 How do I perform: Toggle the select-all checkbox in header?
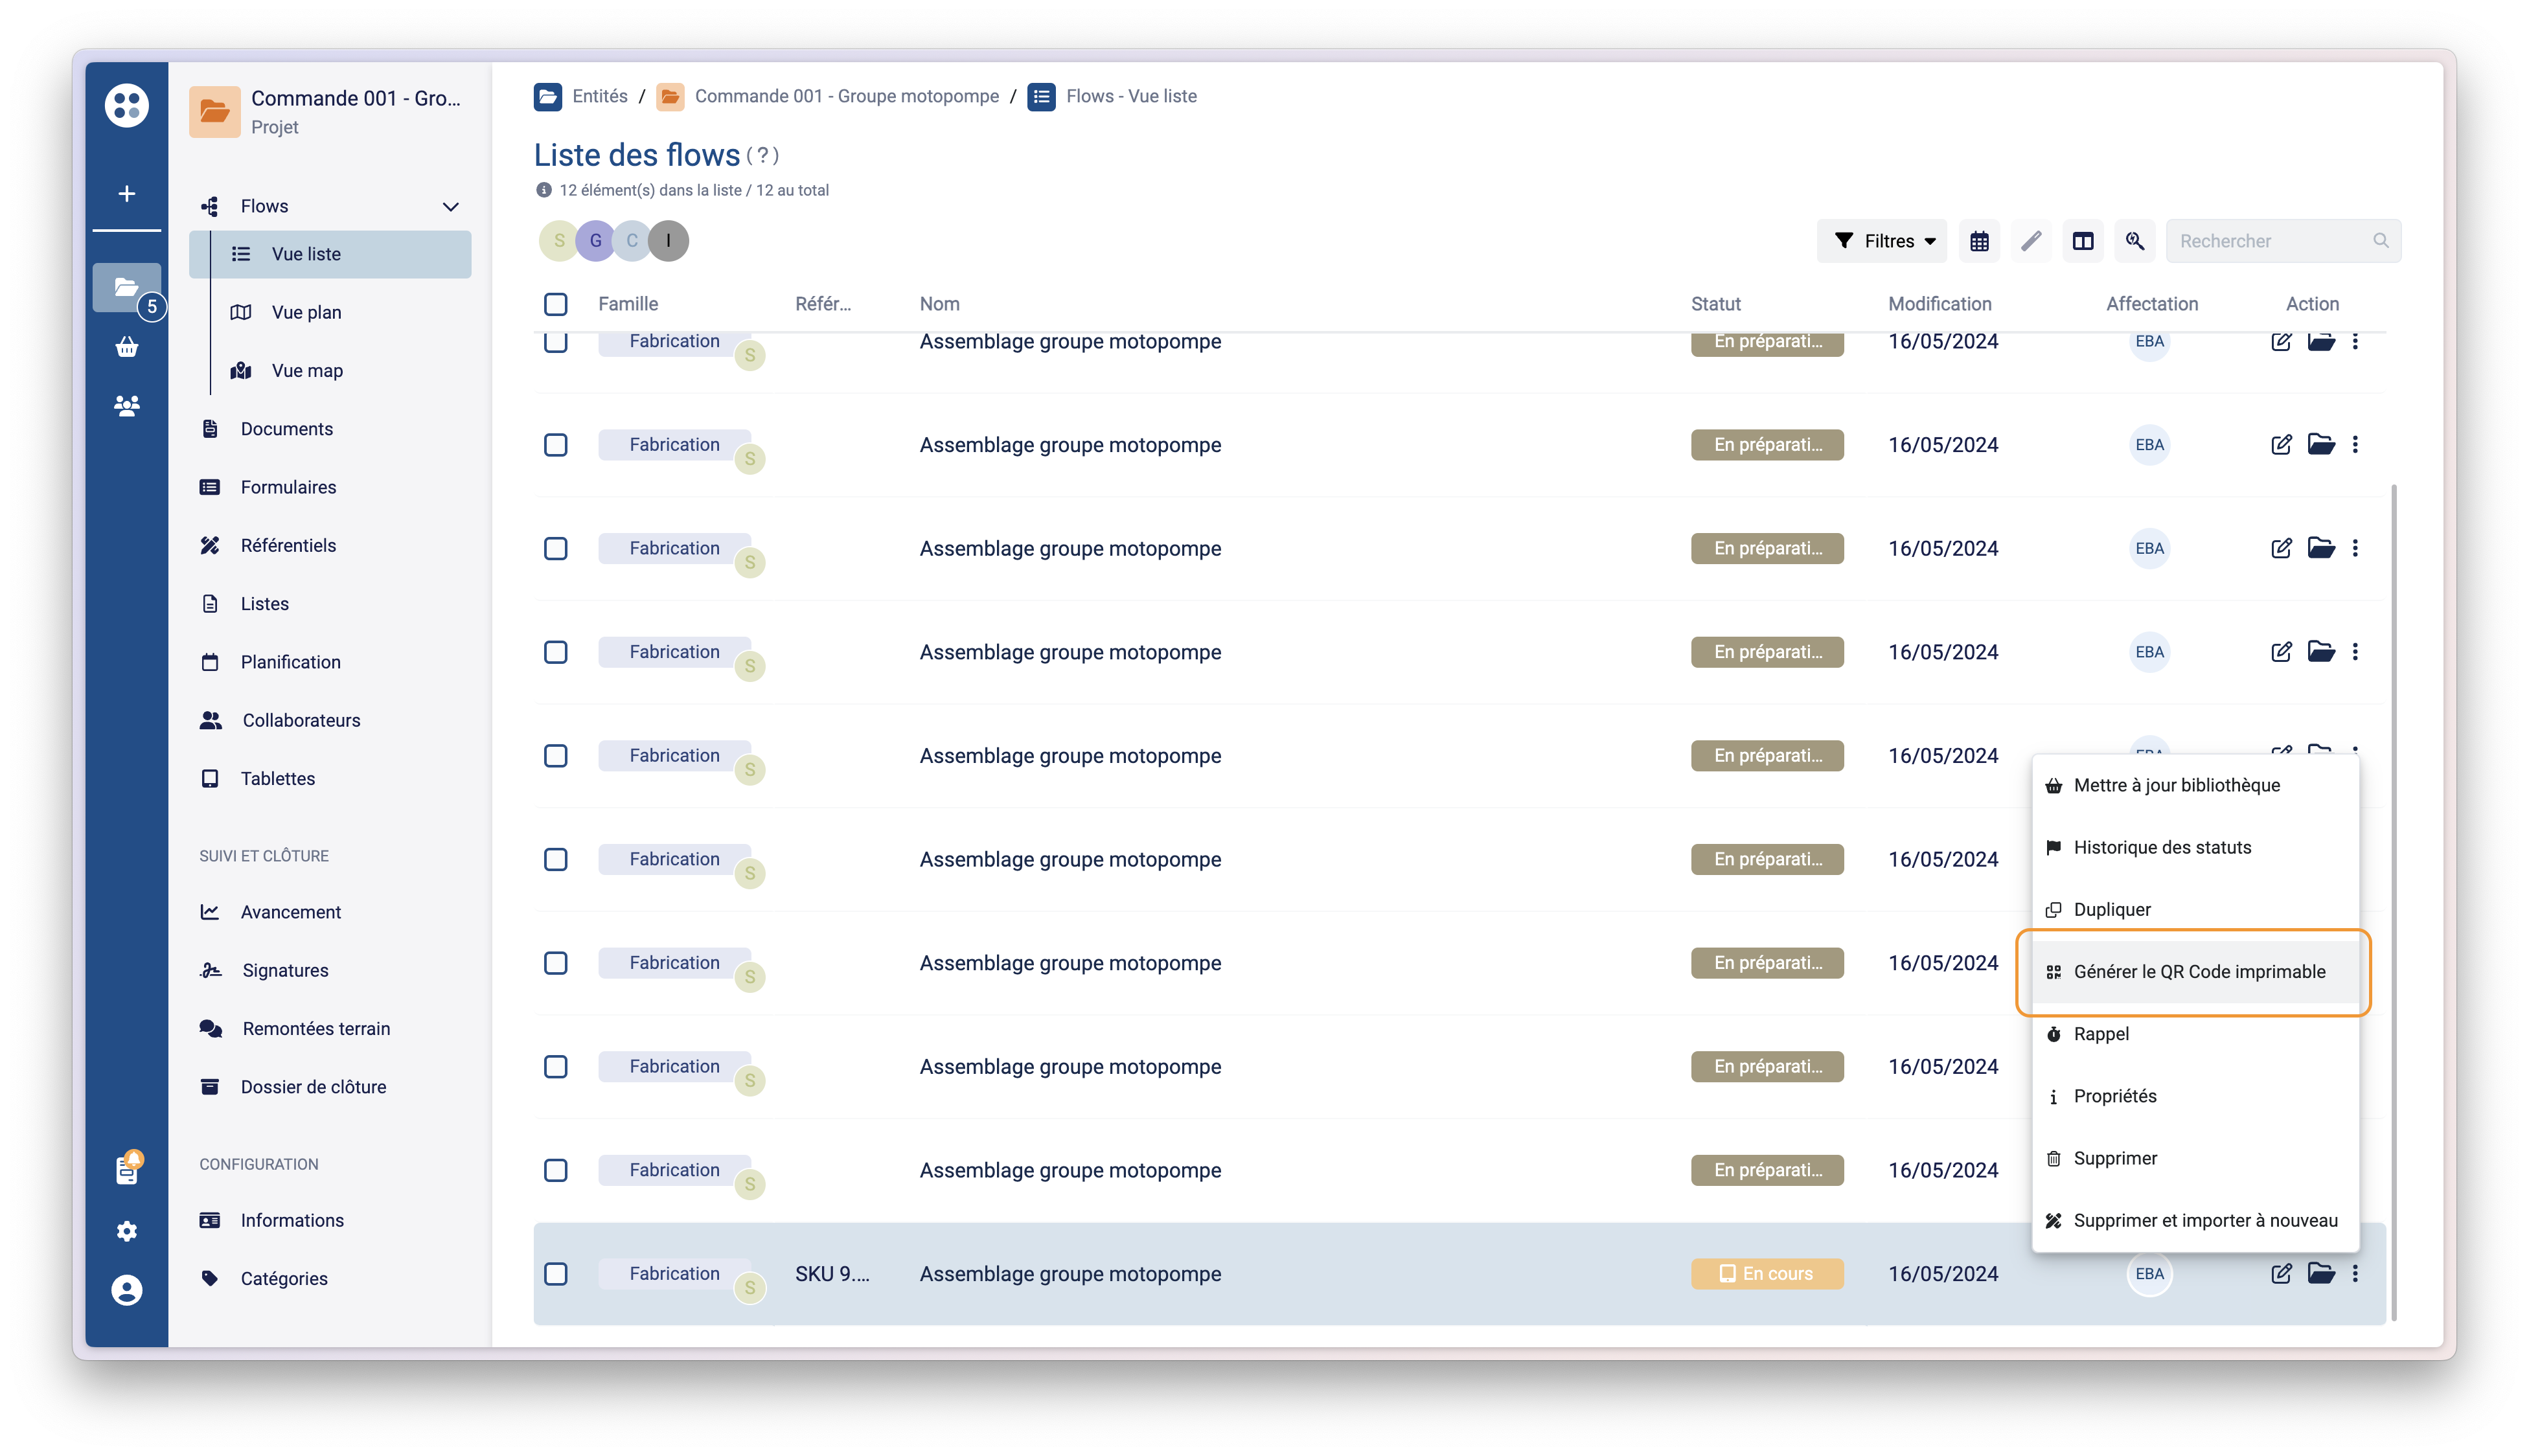tap(555, 304)
